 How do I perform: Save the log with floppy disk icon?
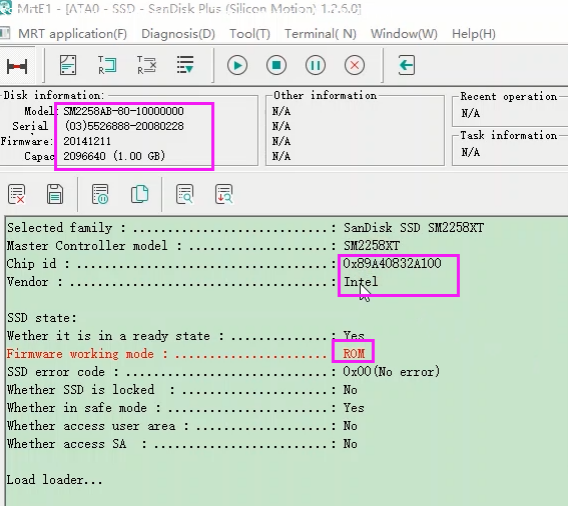click(55, 194)
